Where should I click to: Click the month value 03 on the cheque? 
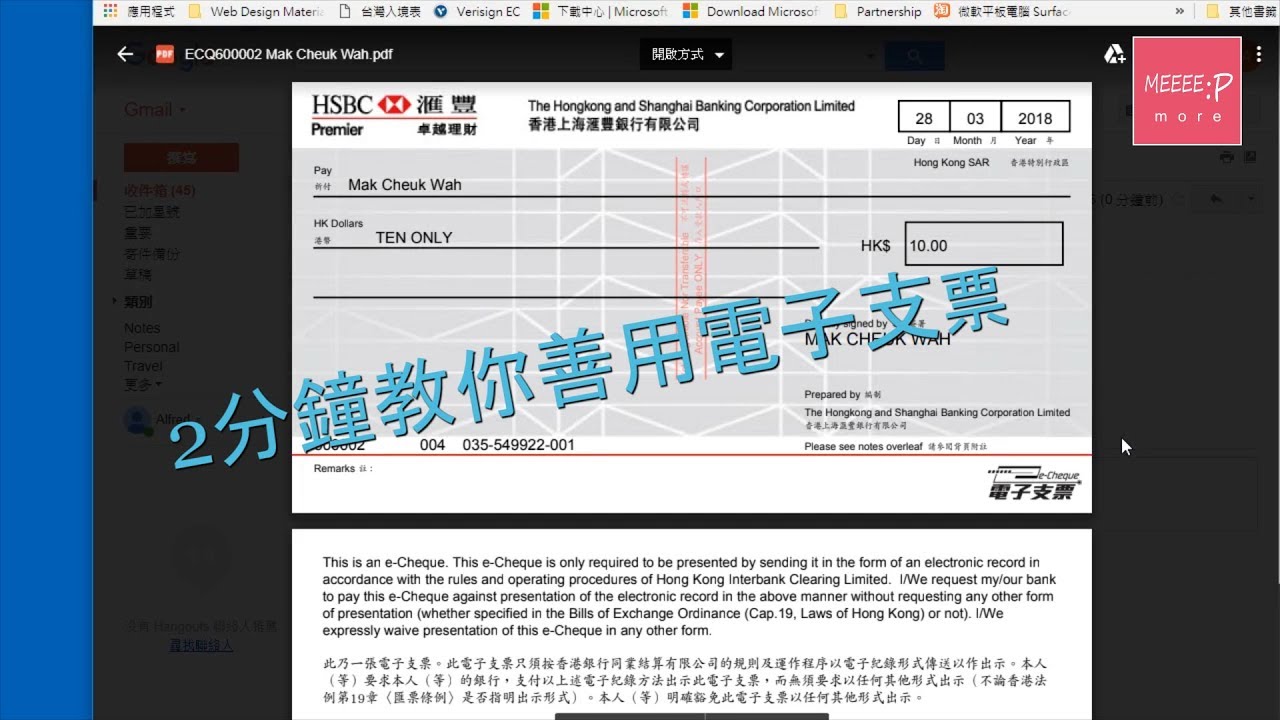point(975,118)
